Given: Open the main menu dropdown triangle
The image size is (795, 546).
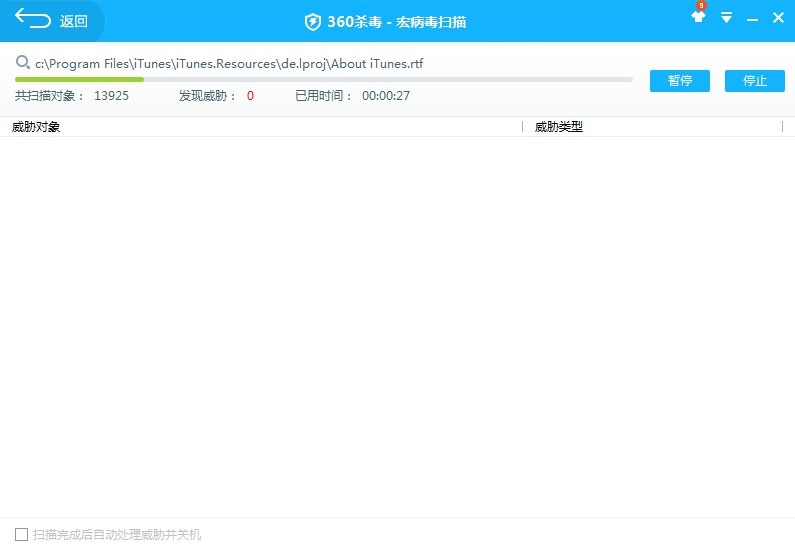Looking at the screenshot, I should [x=726, y=18].
